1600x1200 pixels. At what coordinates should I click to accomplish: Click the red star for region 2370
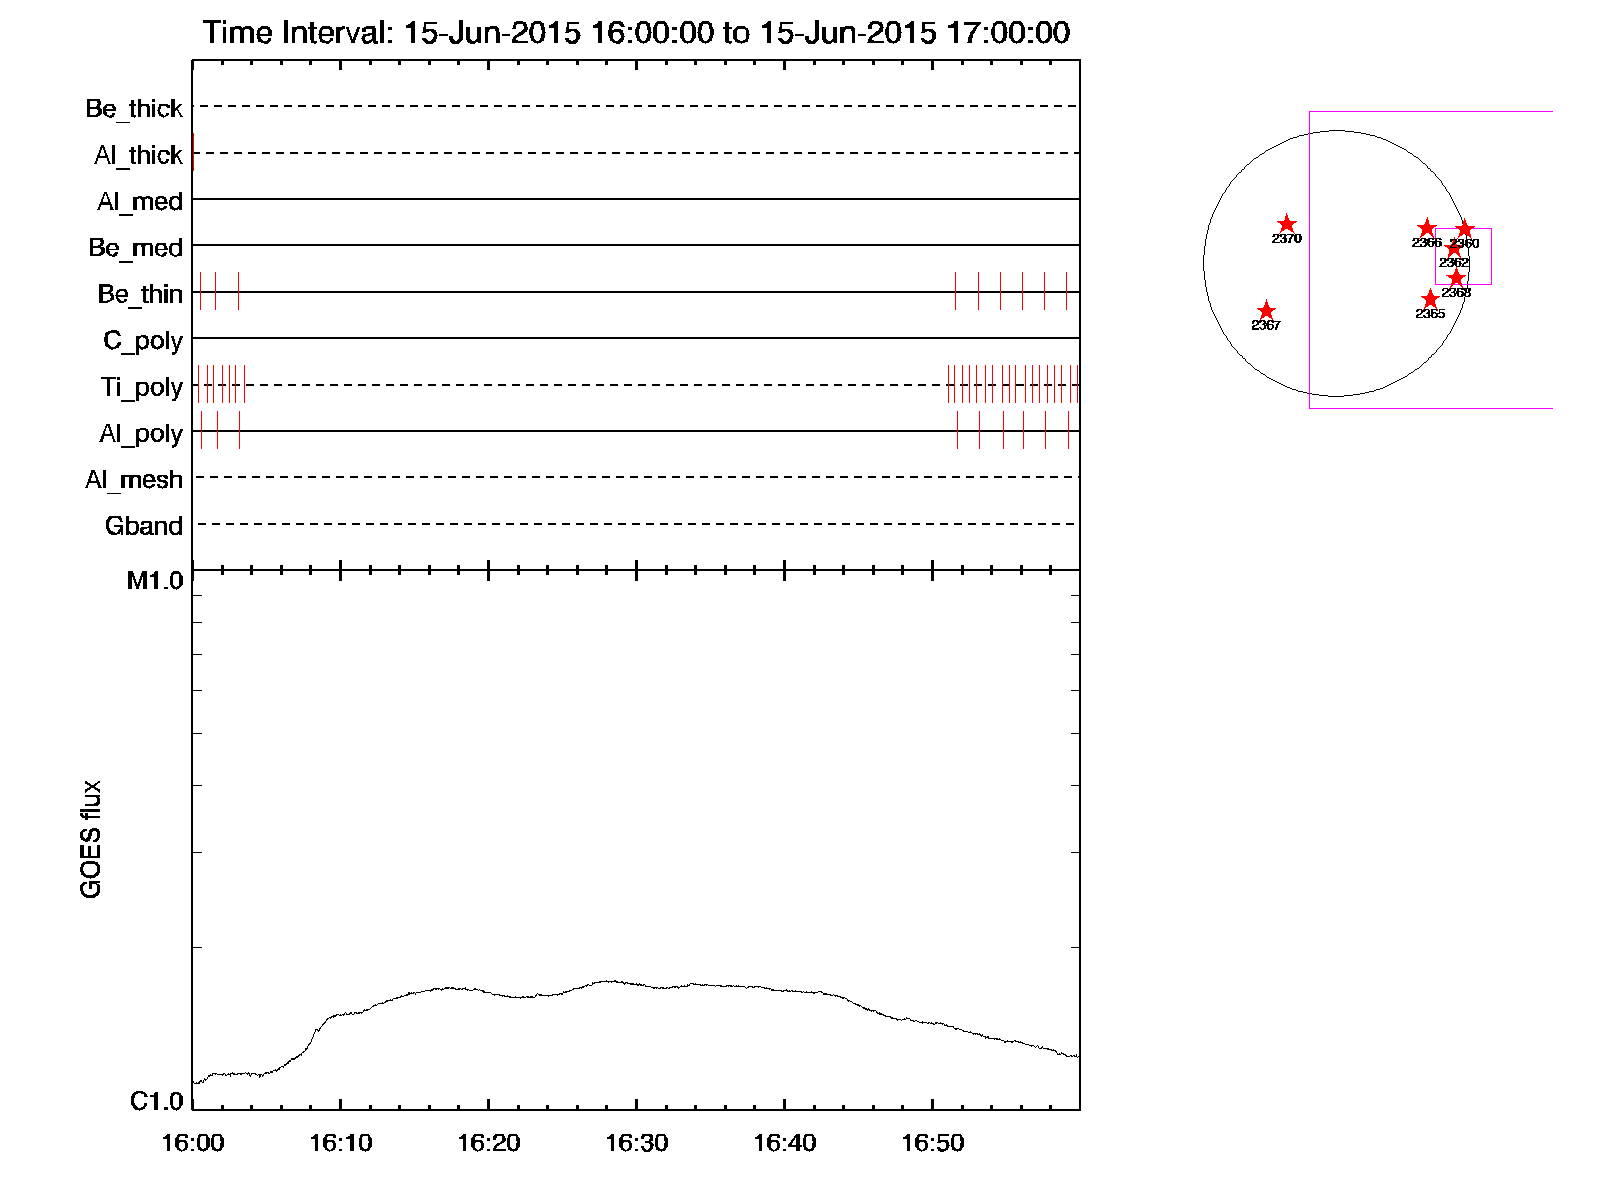tap(1287, 225)
